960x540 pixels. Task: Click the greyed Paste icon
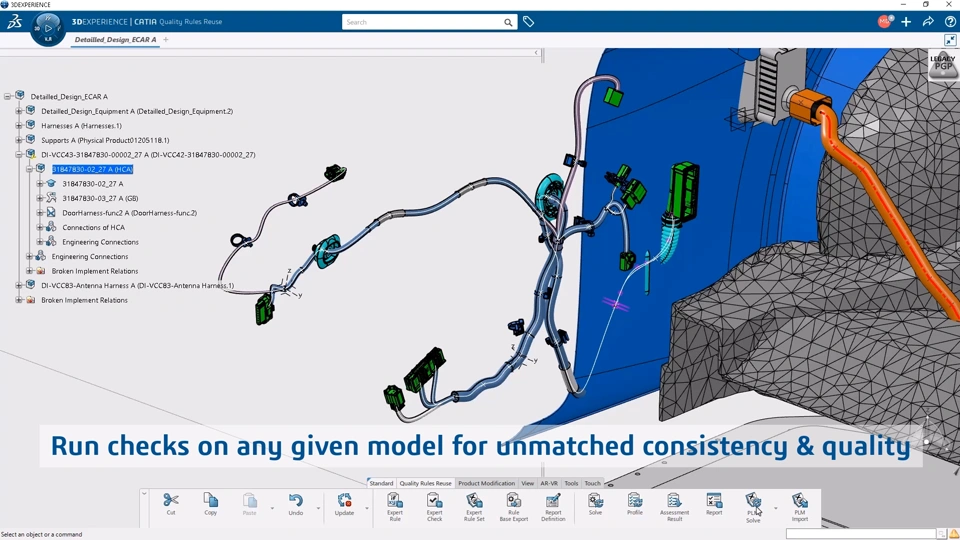tap(249, 501)
